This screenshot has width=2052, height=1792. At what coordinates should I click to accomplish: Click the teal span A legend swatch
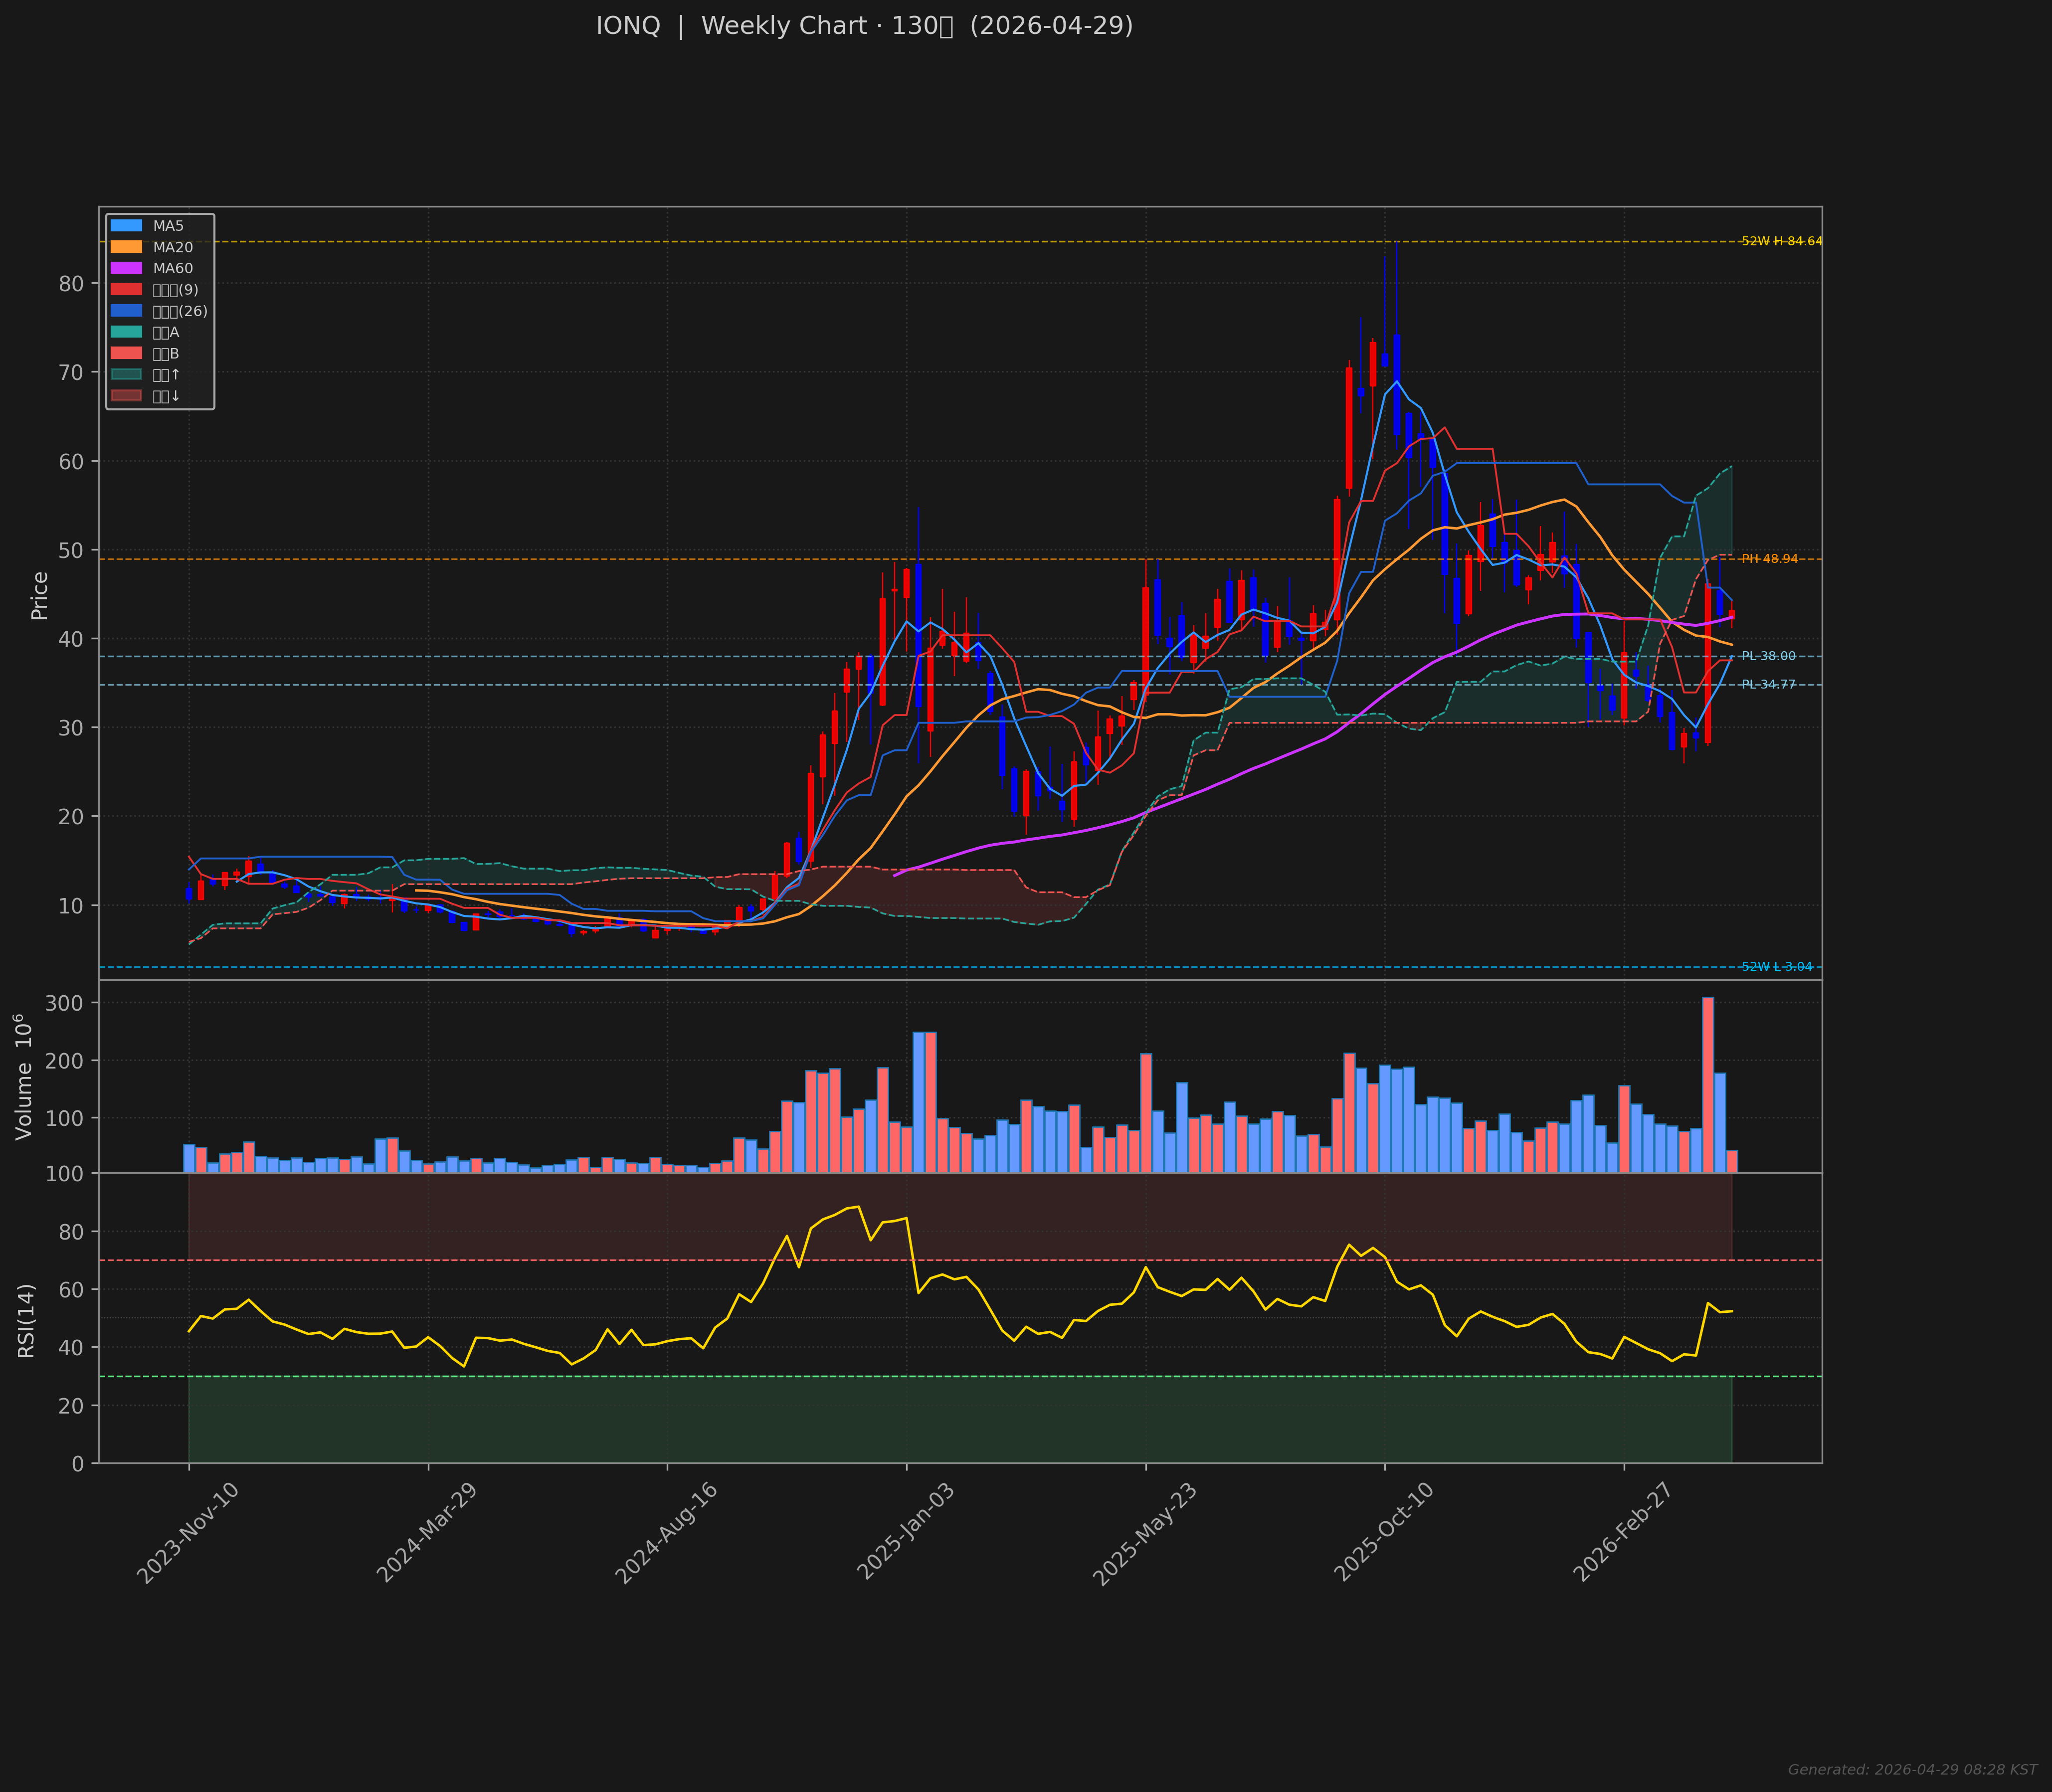pos(126,332)
